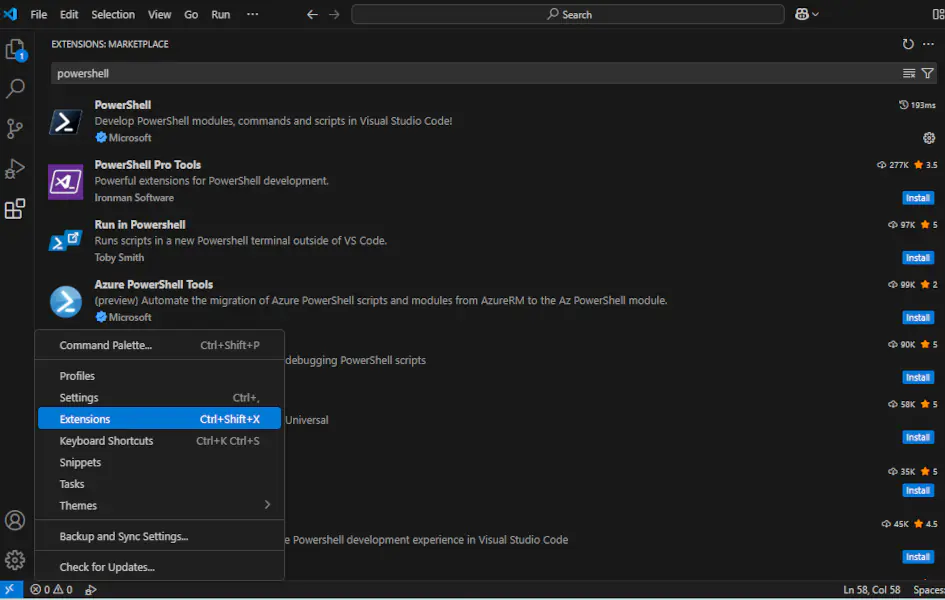Image resolution: width=945 pixels, height=600 pixels.
Task: Open Views and More Actions ellipsis
Action: coord(929,44)
